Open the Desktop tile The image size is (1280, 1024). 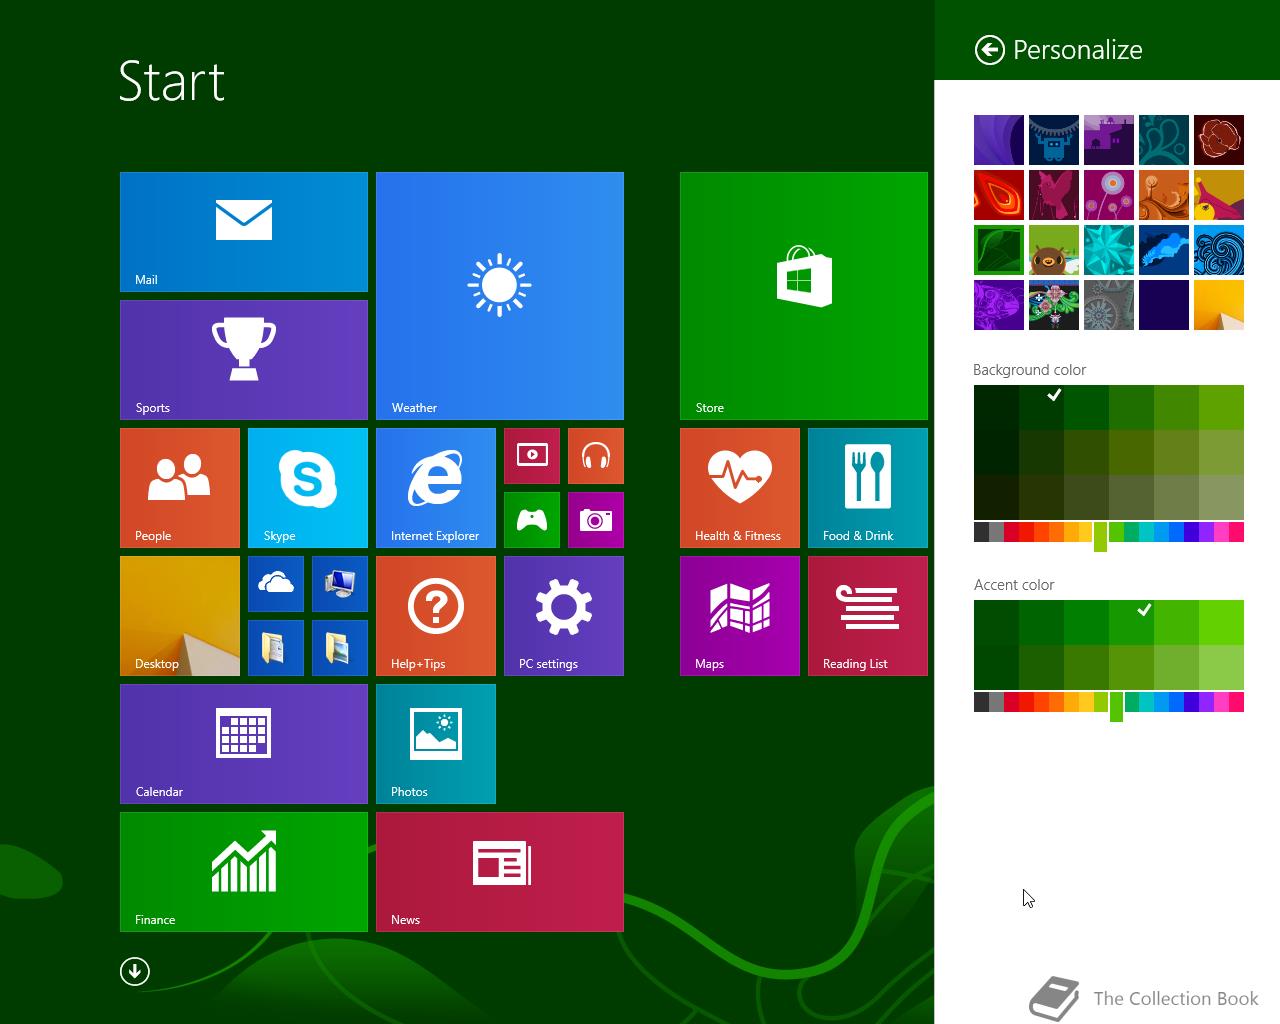180,616
